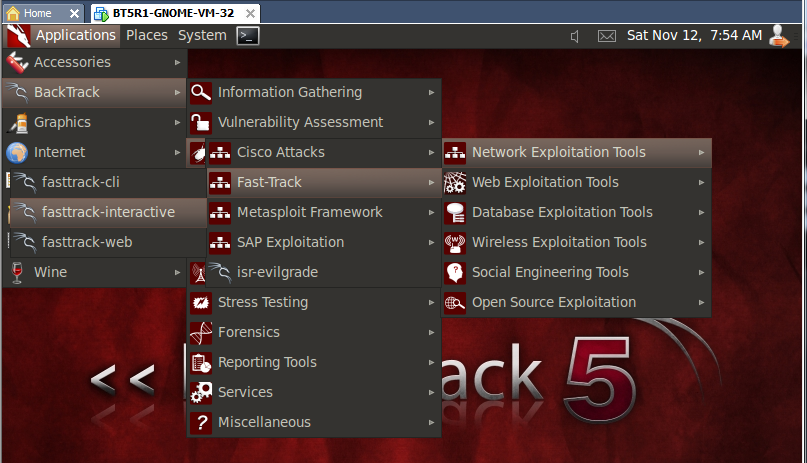807x463 pixels.
Task: Click the Services gears icon
Action: coord(201,393)
